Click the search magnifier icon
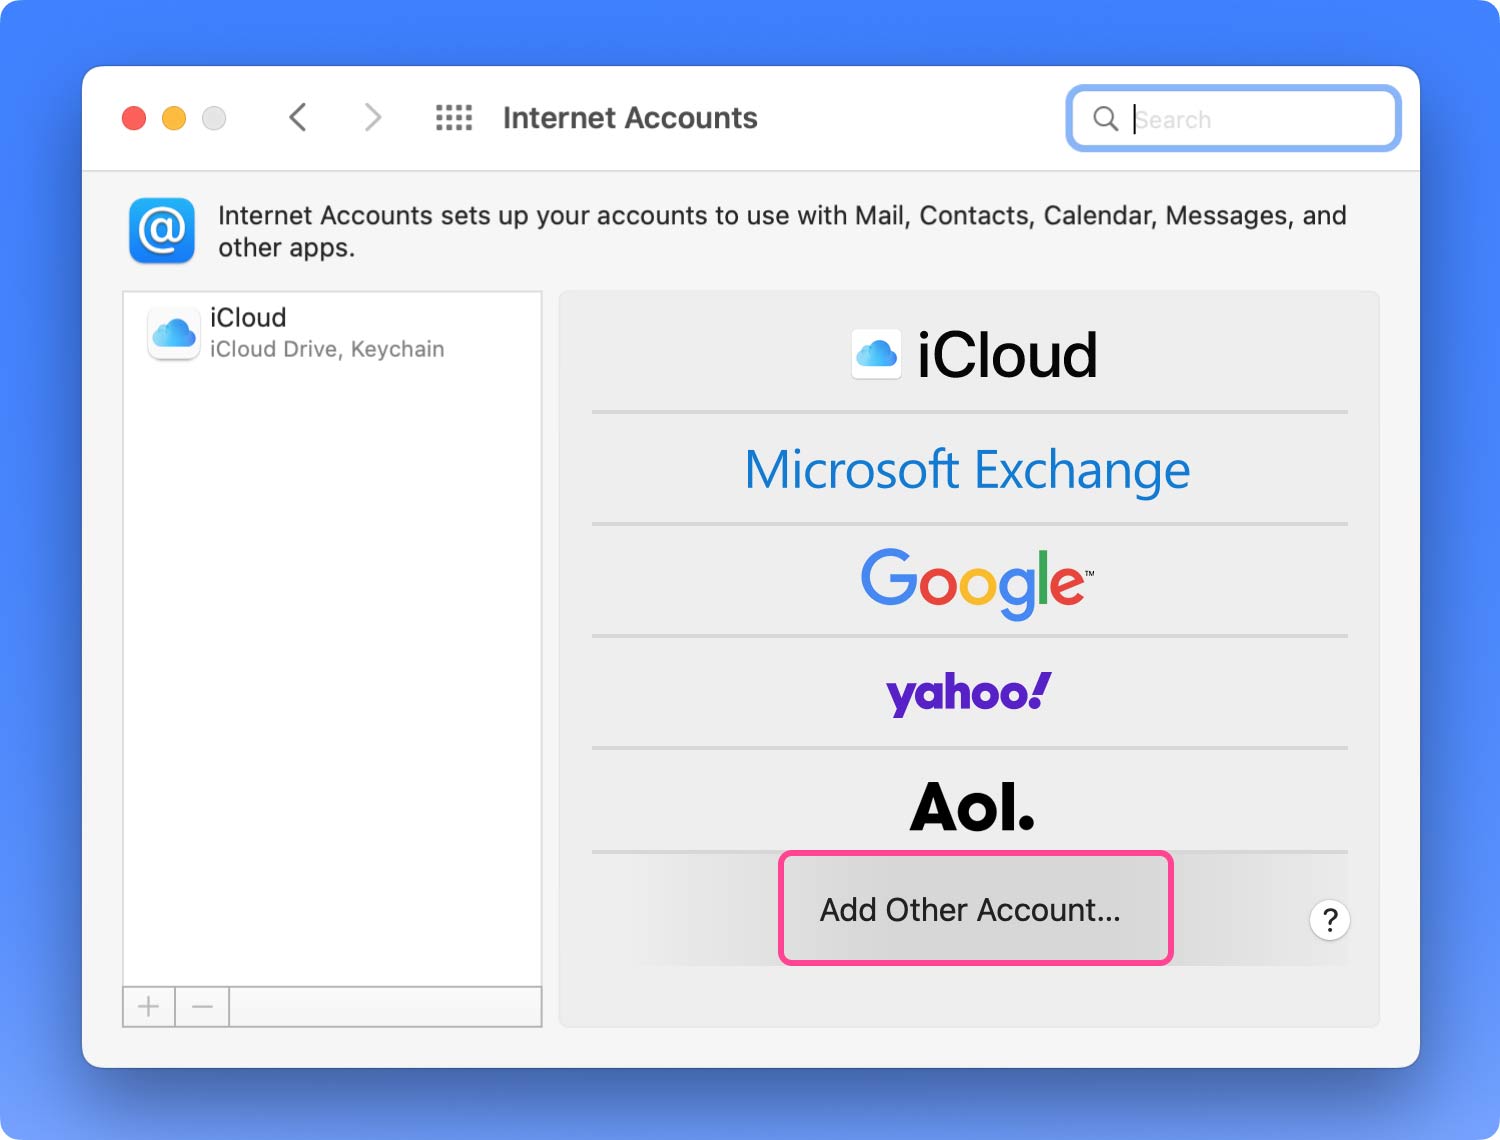The height and width of the screenshot is (1140, 1500). click(x=1105, y=119)
